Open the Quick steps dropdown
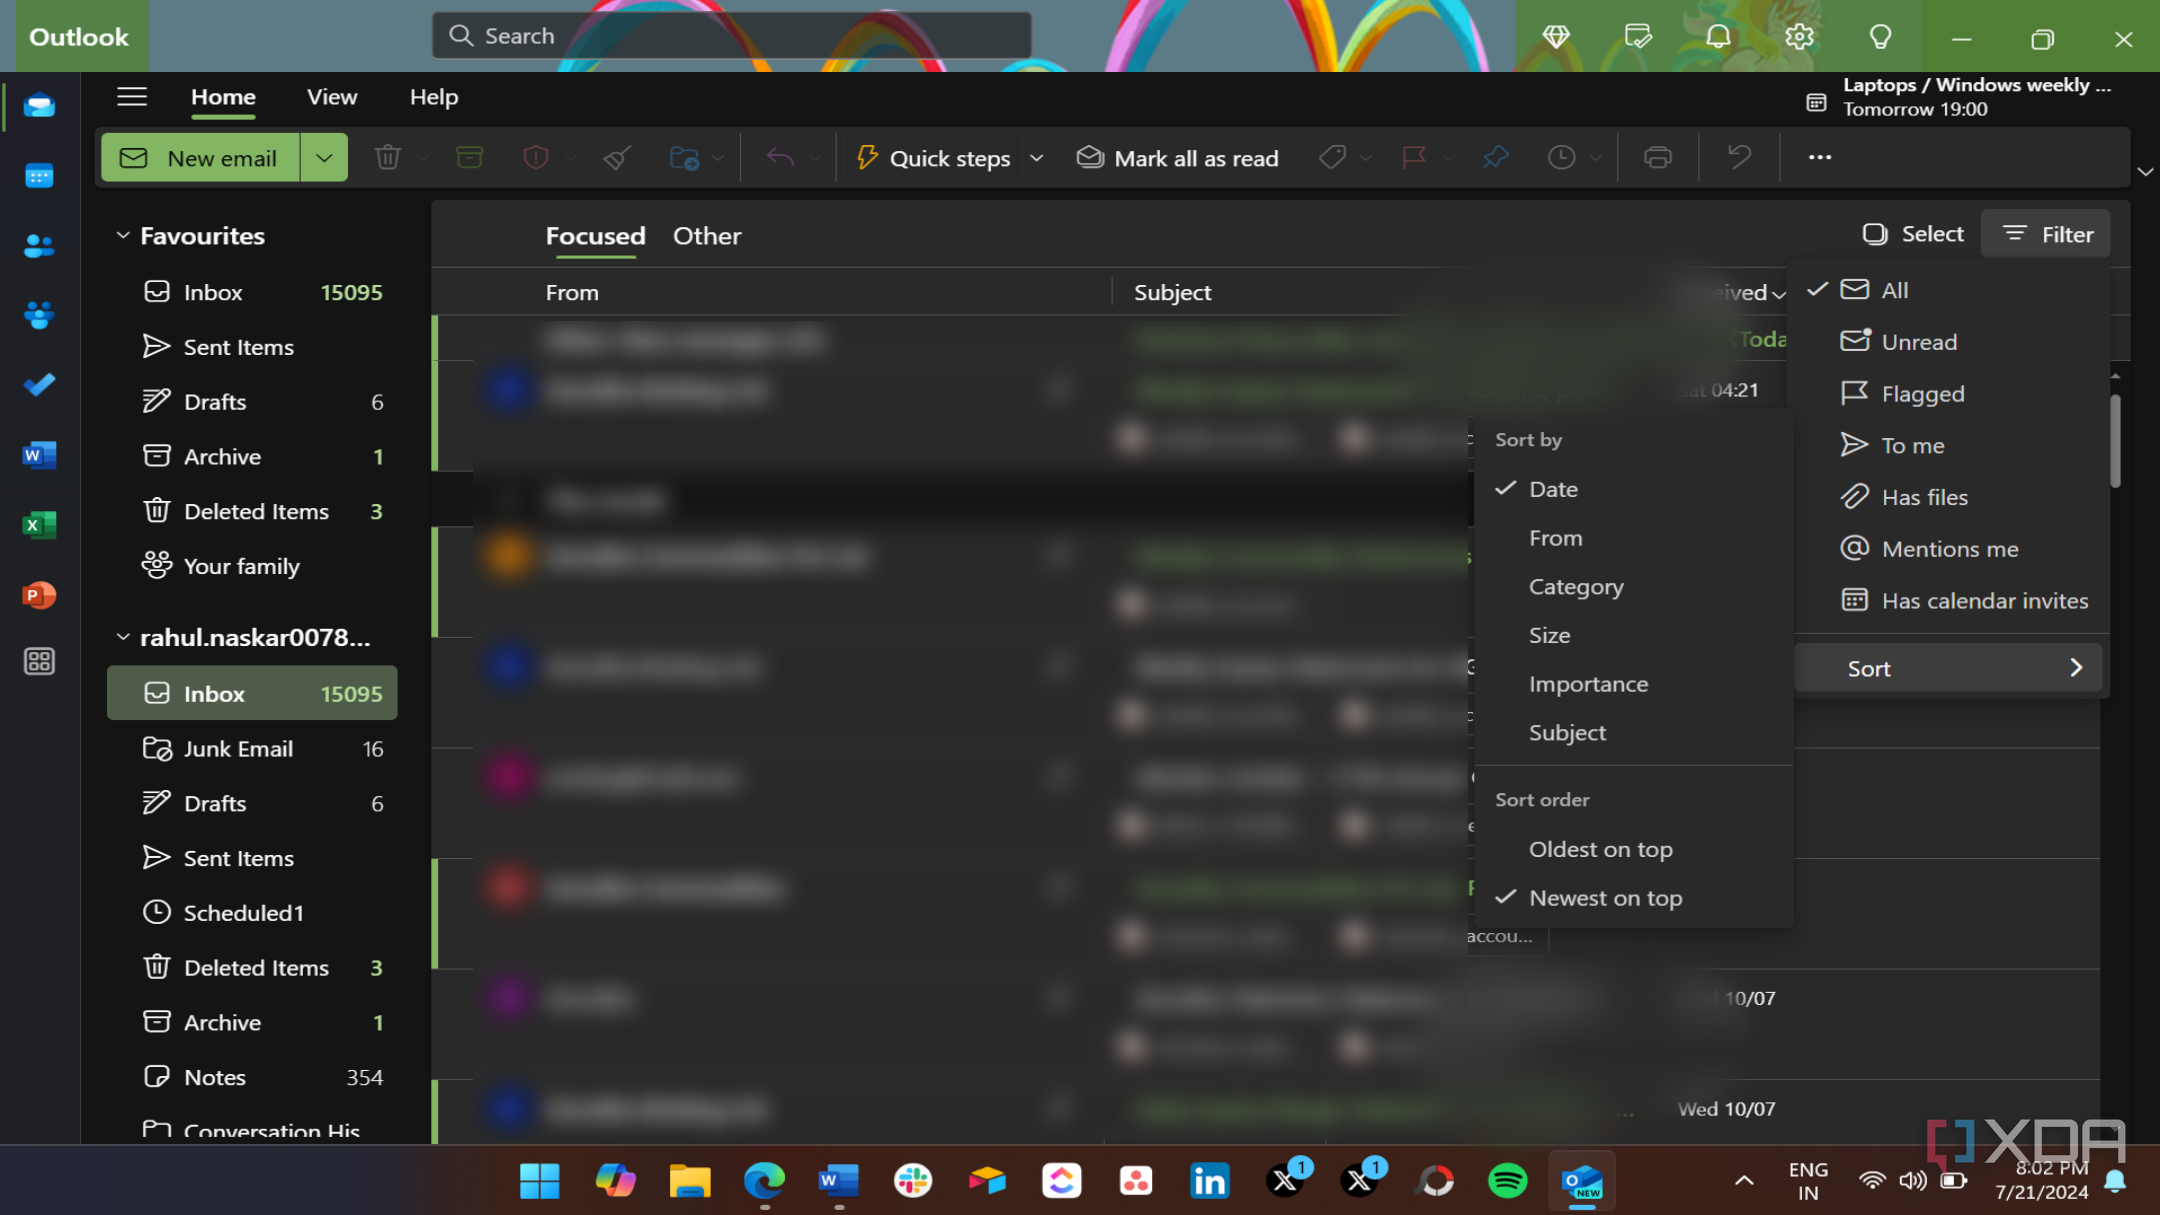This screenshot has width=2160, height=1215. (1037, 157)
